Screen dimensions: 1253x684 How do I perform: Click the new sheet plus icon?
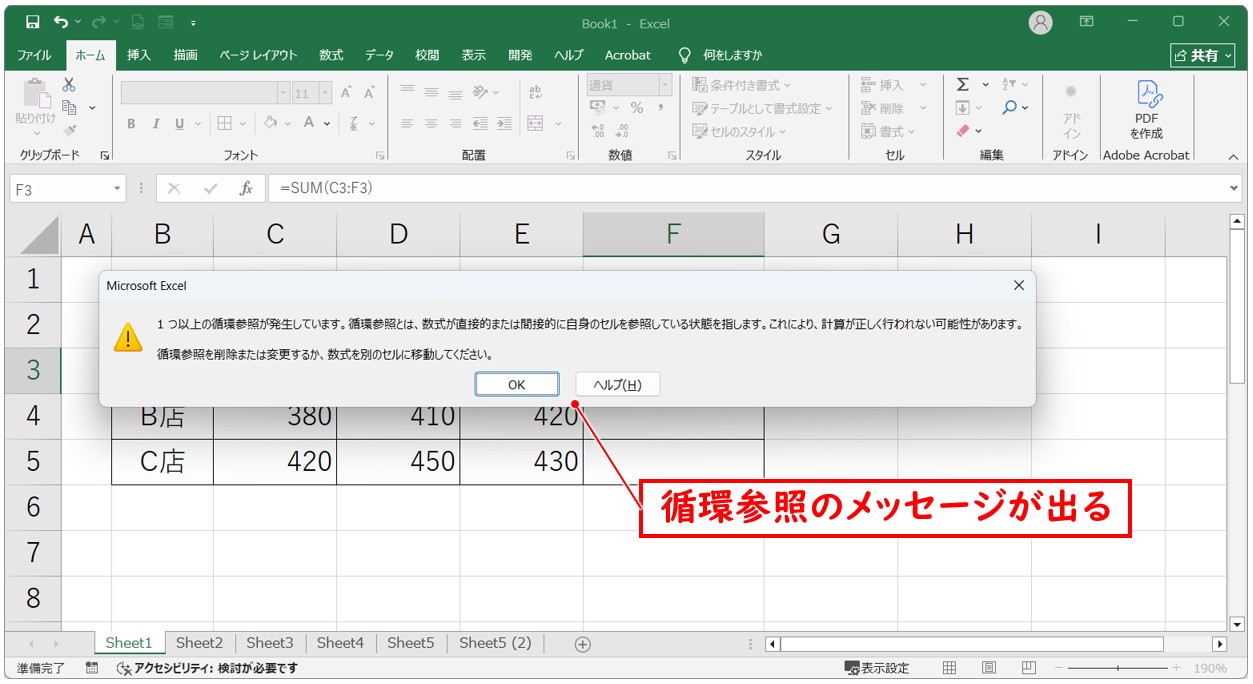[x=583, y=644]
